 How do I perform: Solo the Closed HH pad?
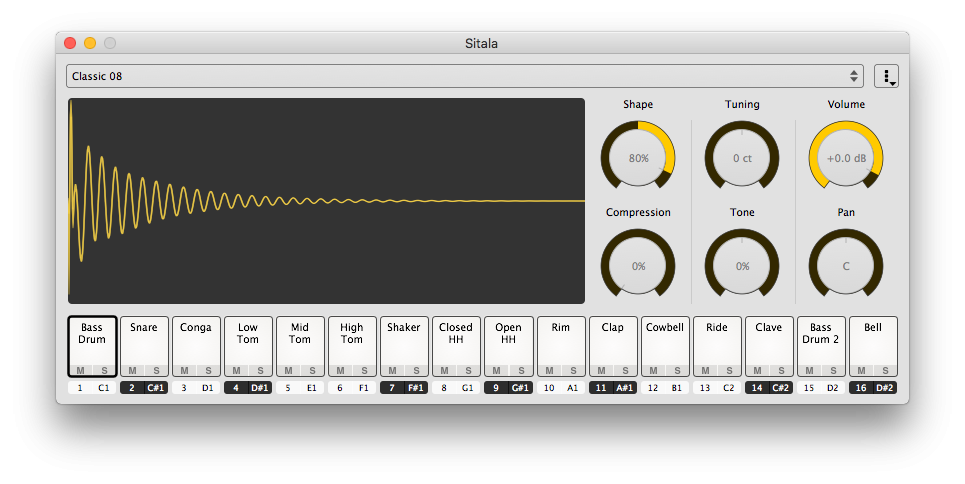[468, 370]
